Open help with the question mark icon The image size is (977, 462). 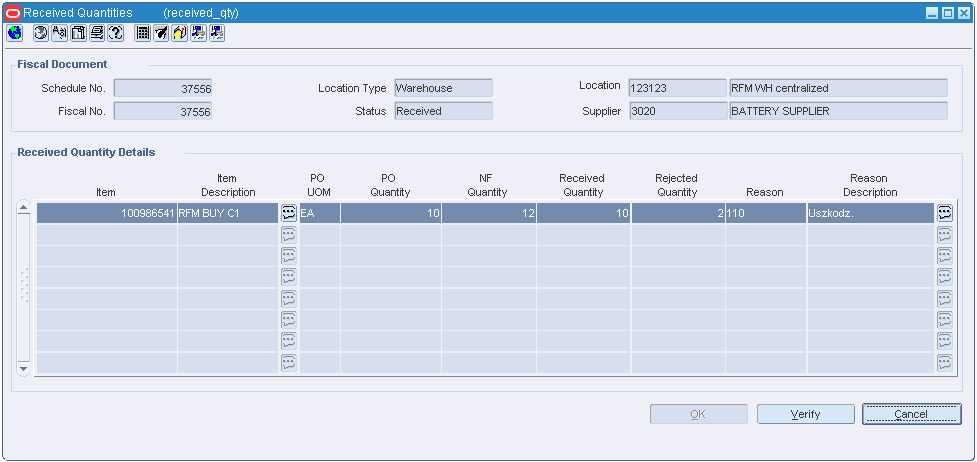click(116, 33)
